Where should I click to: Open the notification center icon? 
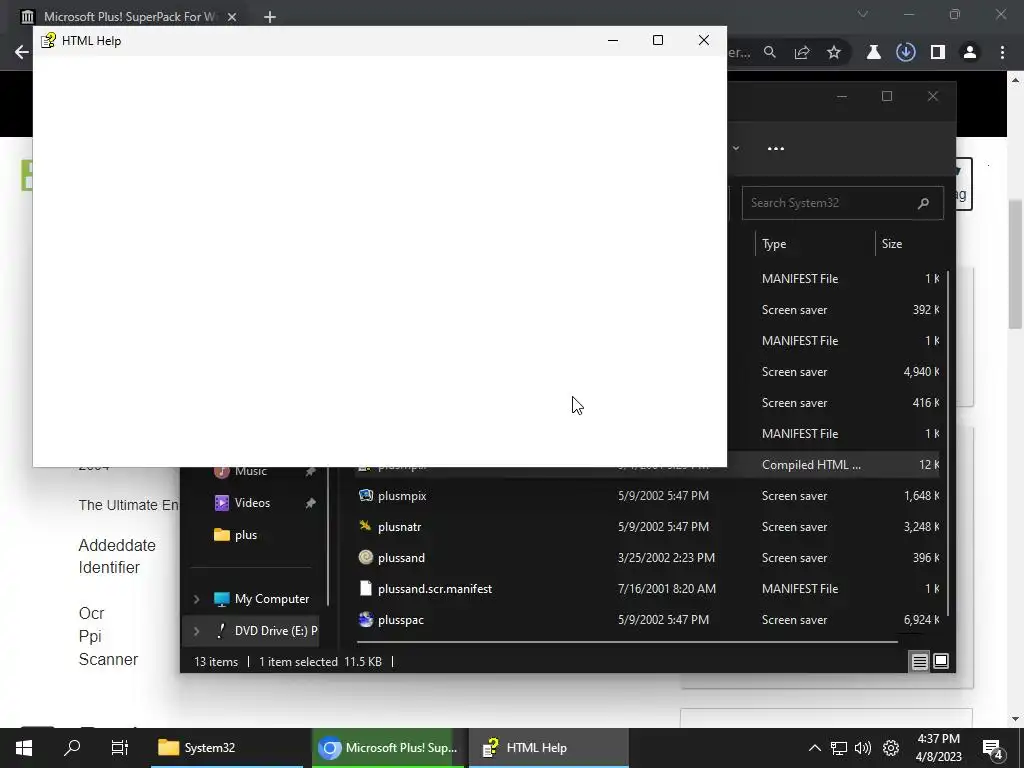[993, 748]
